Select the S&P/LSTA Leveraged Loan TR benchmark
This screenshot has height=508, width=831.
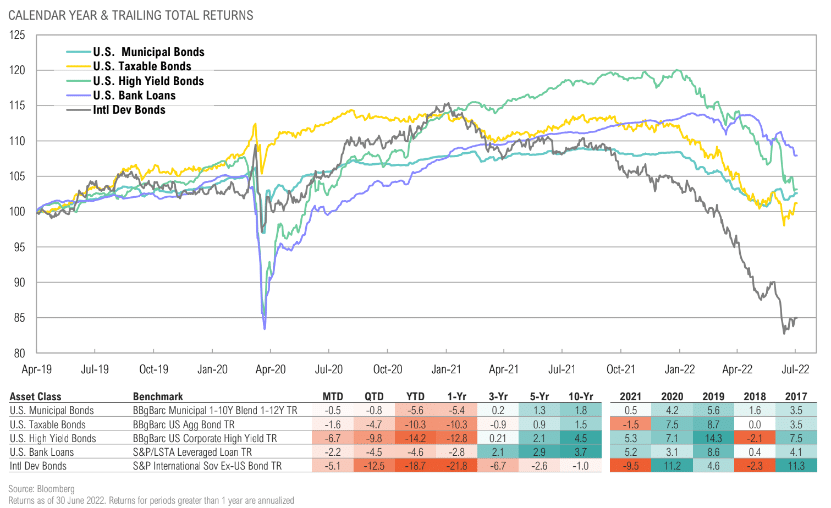192,452
